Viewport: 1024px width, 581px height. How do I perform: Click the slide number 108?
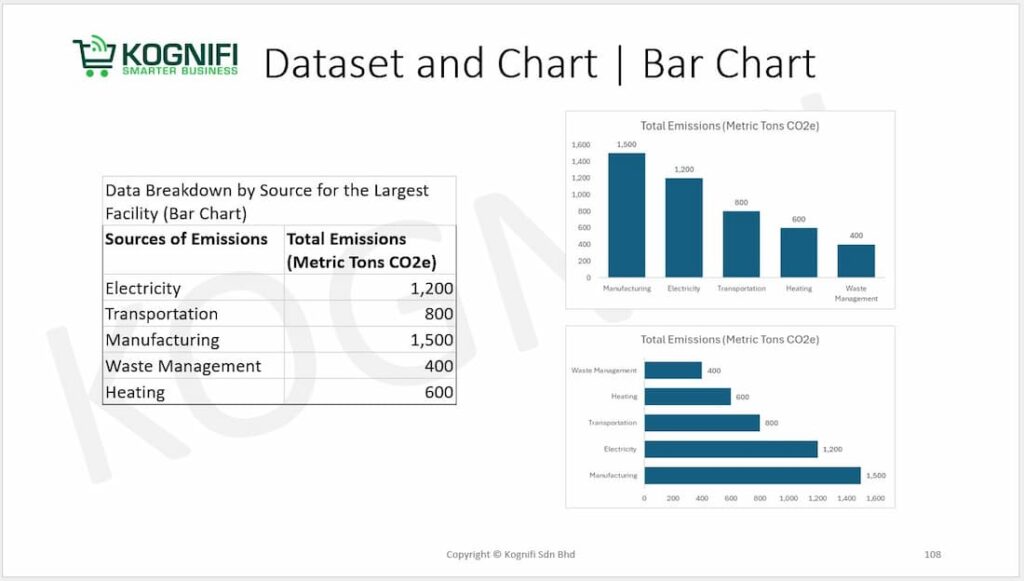[x=933, y=554]
